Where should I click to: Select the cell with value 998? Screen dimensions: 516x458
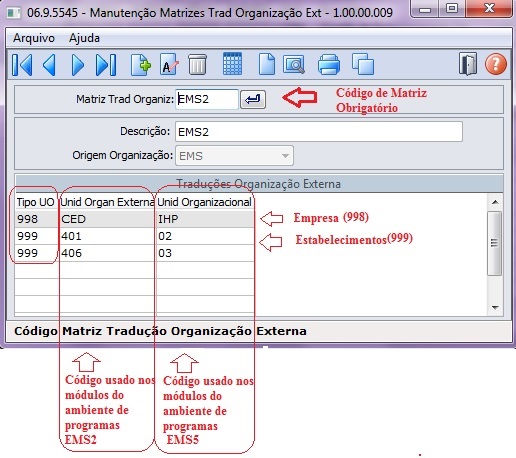pos(36,219)
